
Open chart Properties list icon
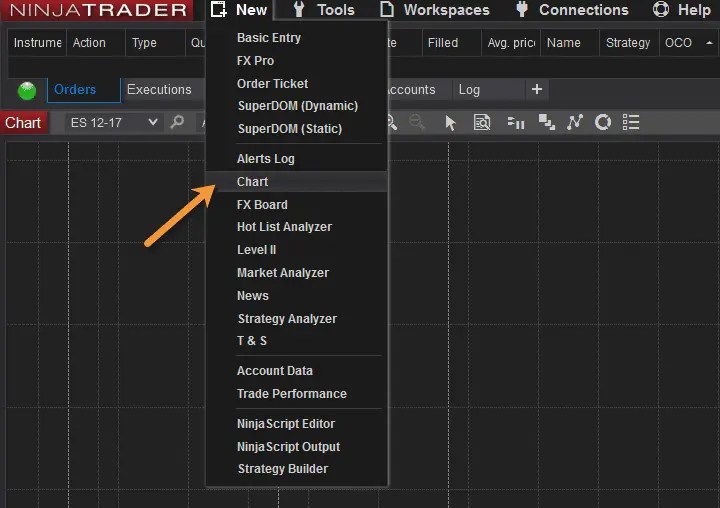click(x=631, y=122)
